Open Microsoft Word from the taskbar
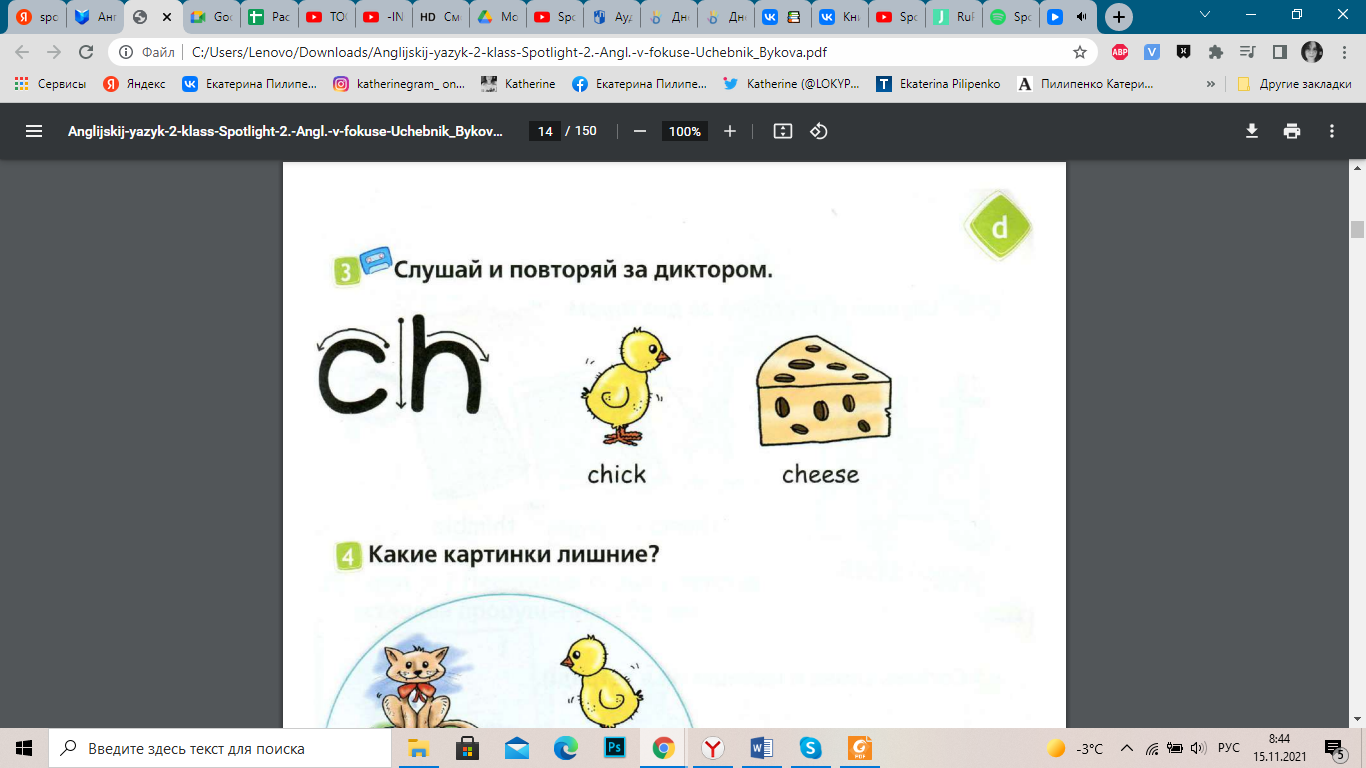This screenshot has width=1366, height=768. (x=761, y=748)
